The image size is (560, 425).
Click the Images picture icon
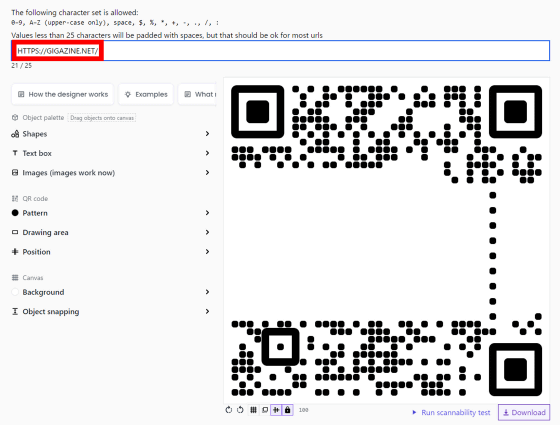(15, 172)
